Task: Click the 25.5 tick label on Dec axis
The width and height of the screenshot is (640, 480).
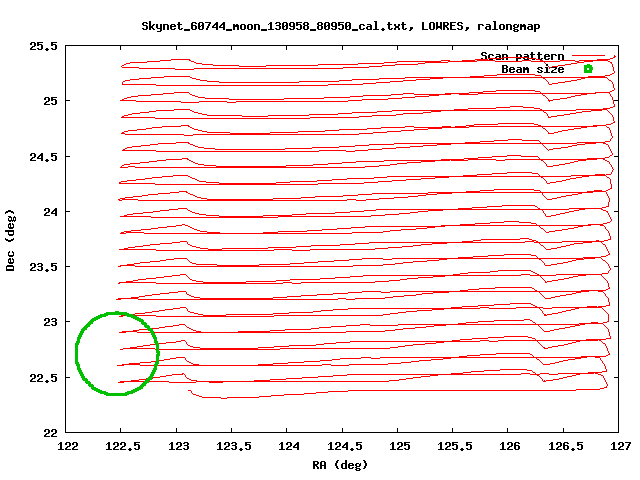Action: tap(43, 46)
